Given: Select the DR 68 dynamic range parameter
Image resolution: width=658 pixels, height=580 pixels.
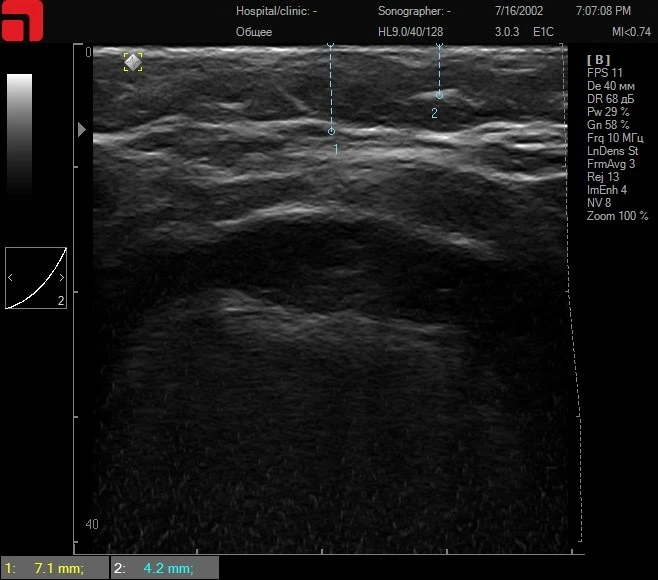Looking at the screenshot, I should click(612, 99).
